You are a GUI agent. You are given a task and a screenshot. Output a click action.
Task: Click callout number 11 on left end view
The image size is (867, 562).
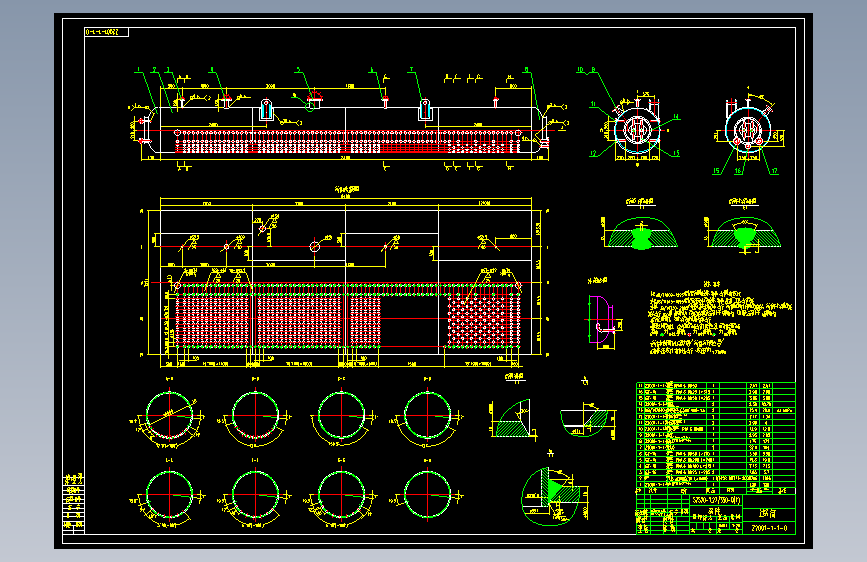pos(593,104)
